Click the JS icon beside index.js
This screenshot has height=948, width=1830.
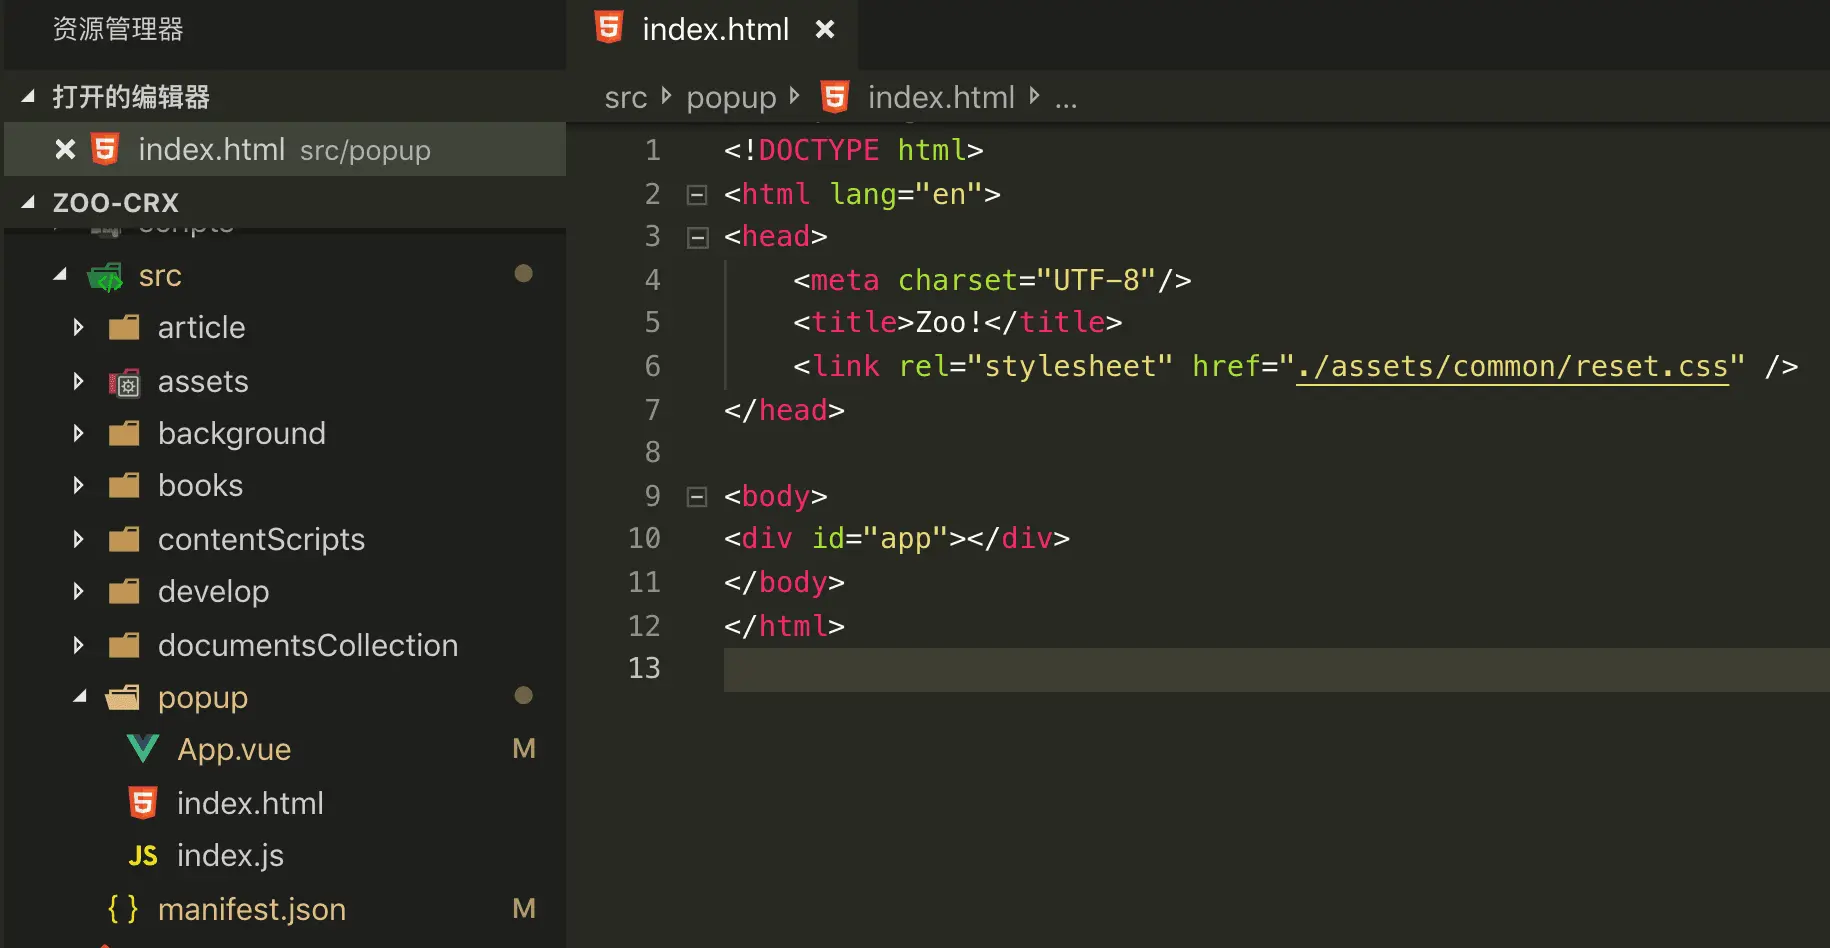coord(143,856)
